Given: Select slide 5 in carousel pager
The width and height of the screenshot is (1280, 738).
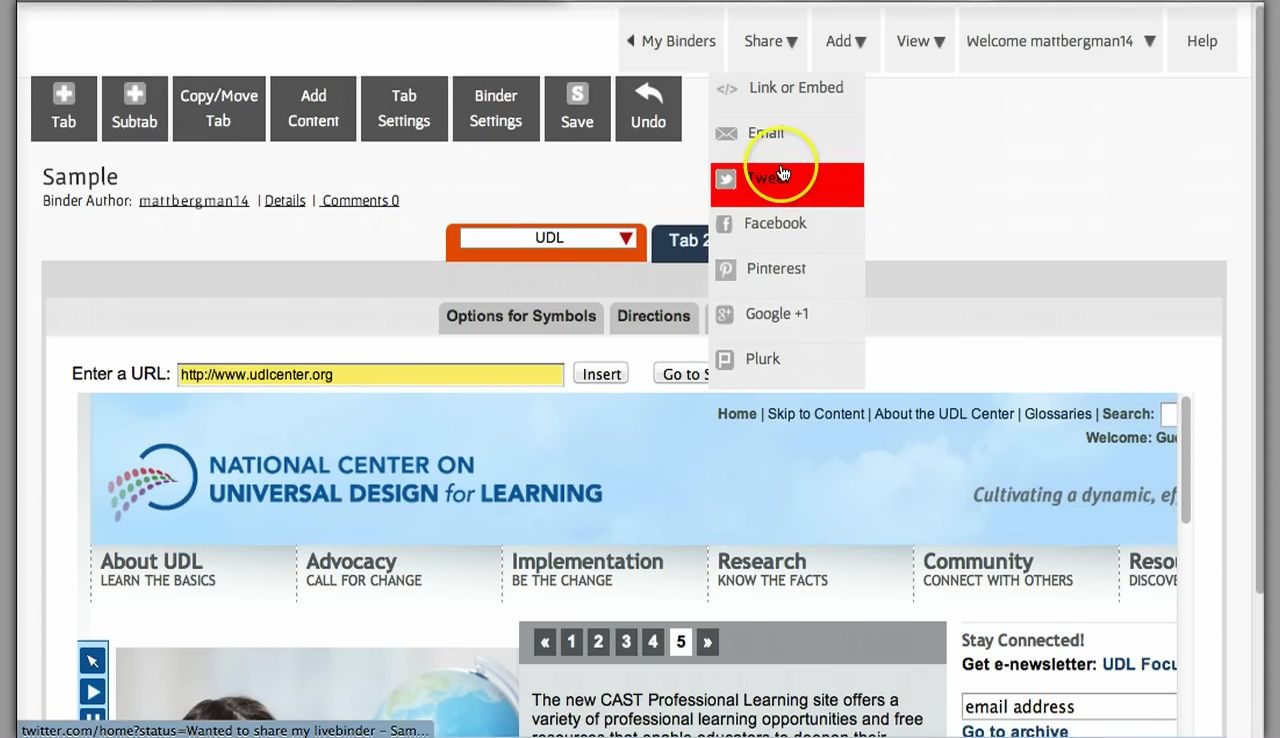Looking at the screenshot, I should click(681, 642).
